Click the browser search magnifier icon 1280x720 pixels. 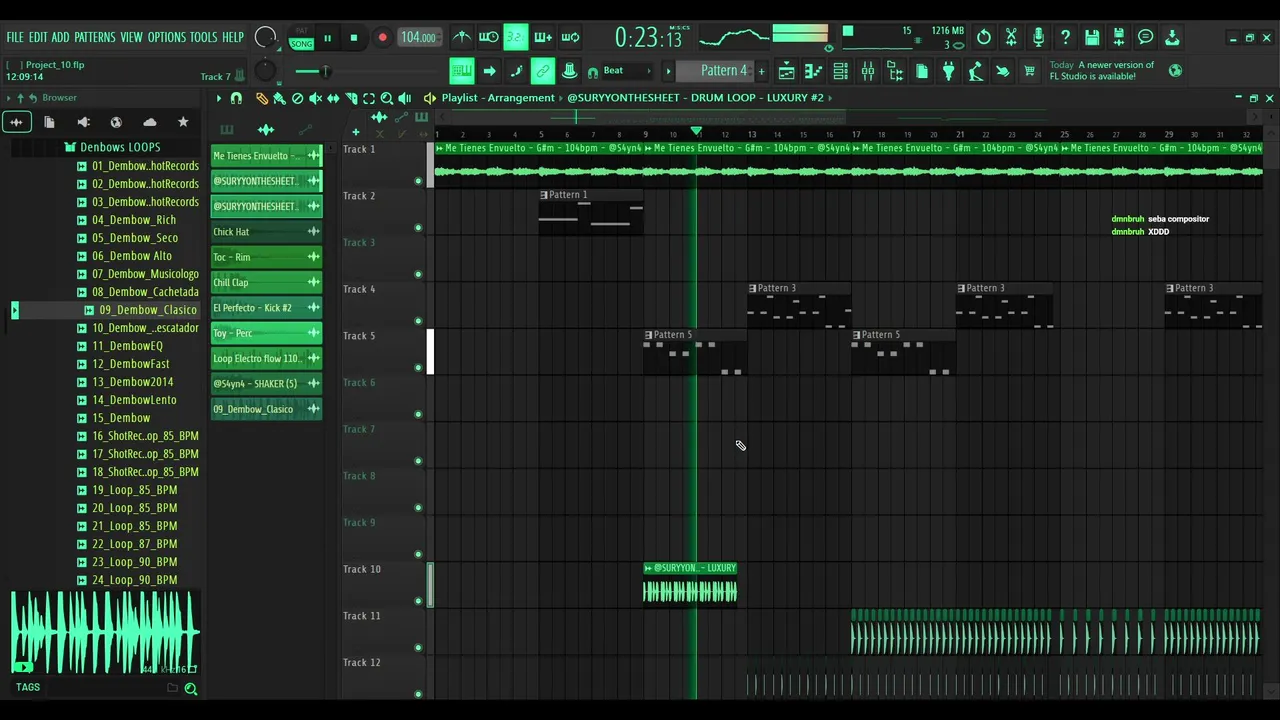point(190,688)
